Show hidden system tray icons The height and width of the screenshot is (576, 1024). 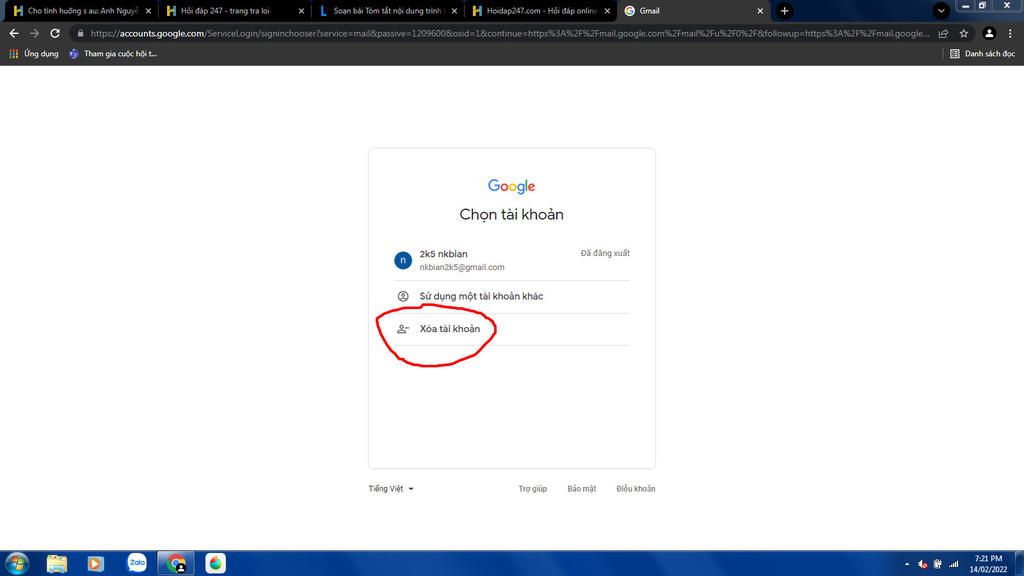(x=906, y=564)
